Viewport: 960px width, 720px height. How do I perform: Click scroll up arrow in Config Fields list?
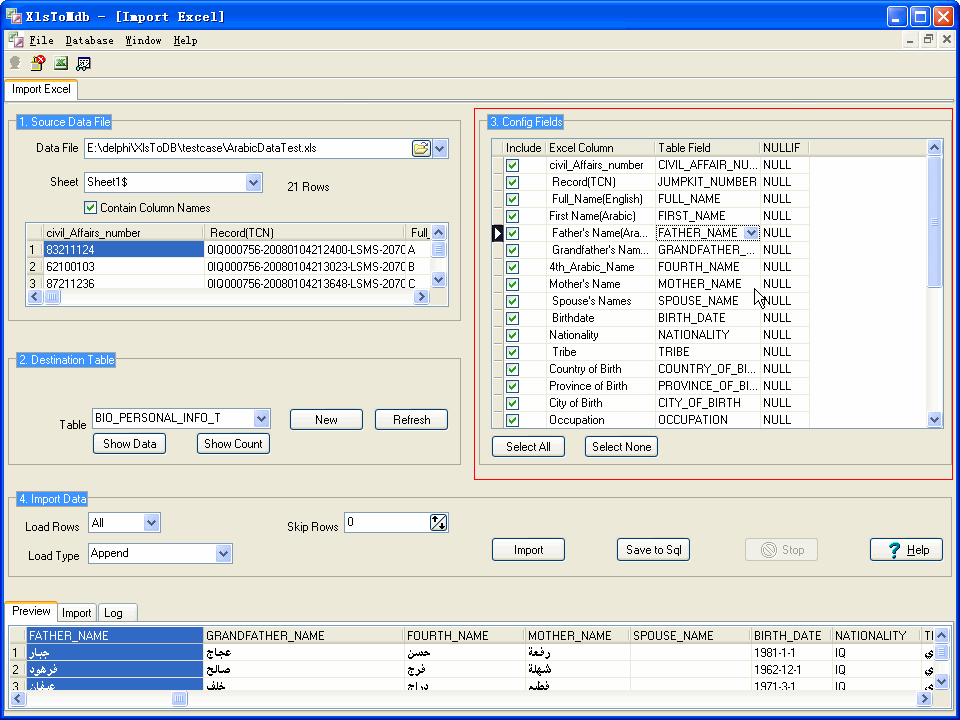(x=934, y=148)
